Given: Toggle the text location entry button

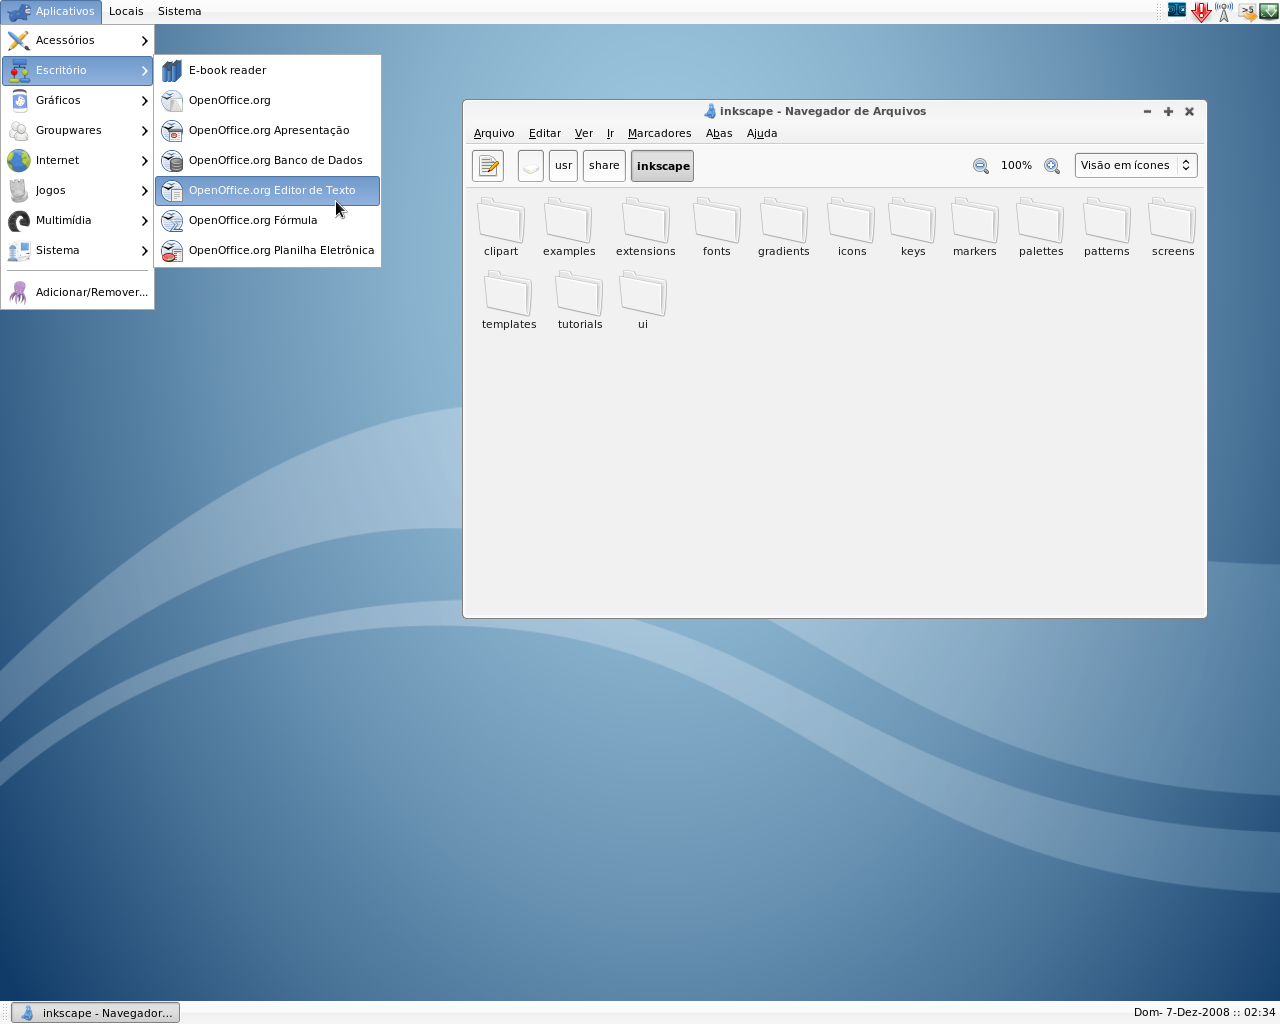Looking at the screenshot, I should coord(488,166).
